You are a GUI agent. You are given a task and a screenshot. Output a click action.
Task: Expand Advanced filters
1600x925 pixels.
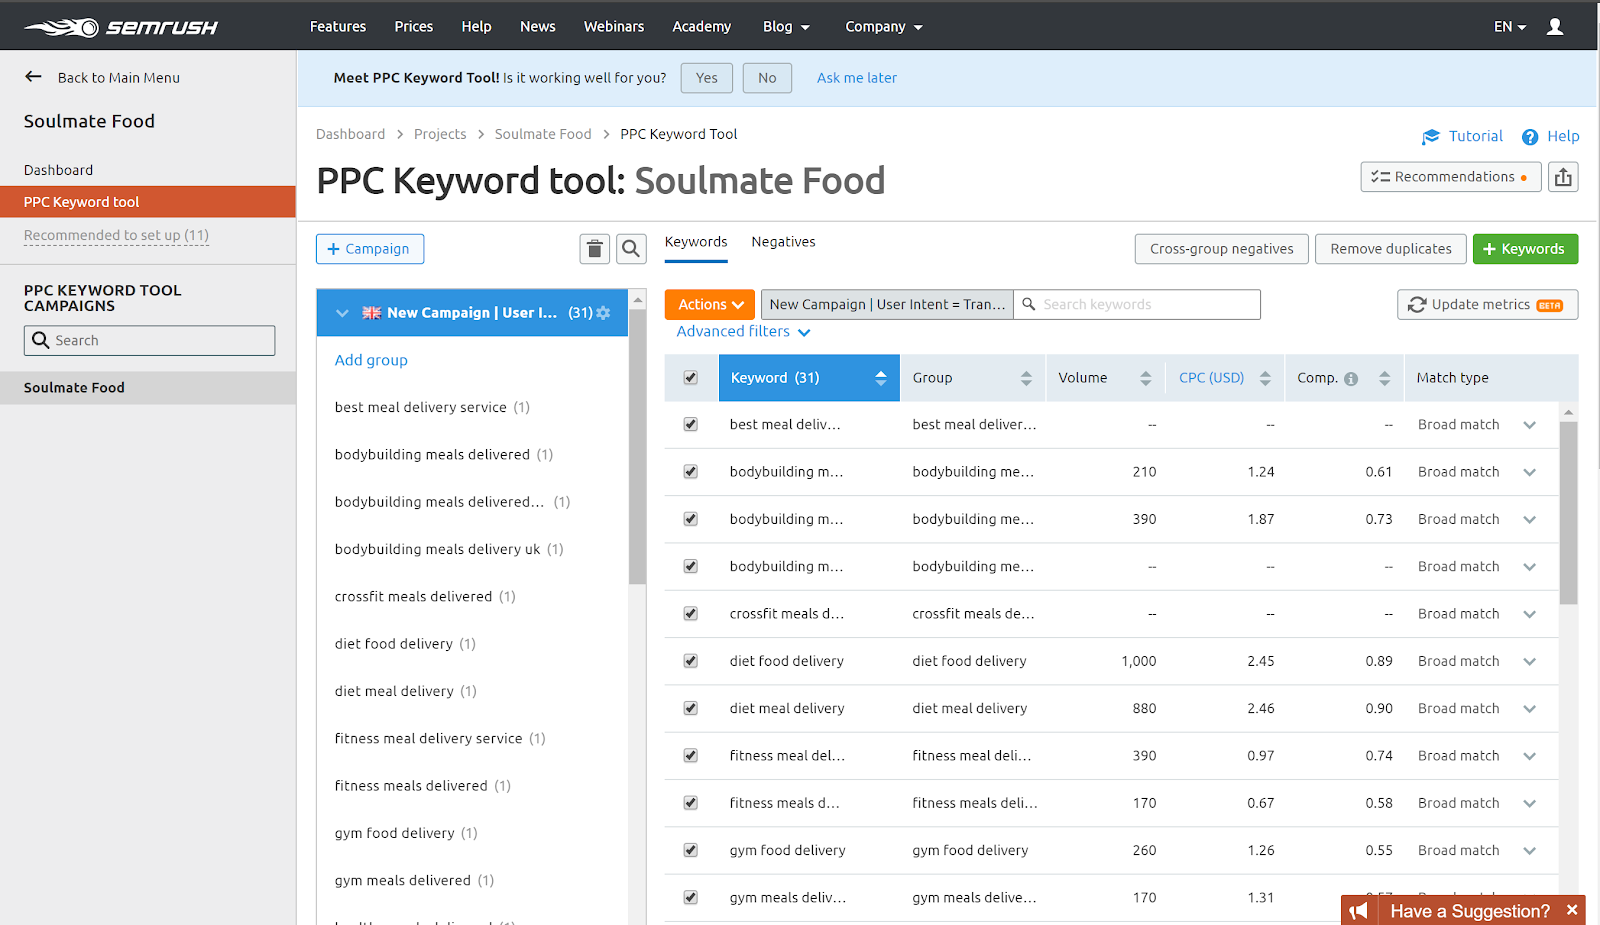pyautogui.click(x=743, y=332)
